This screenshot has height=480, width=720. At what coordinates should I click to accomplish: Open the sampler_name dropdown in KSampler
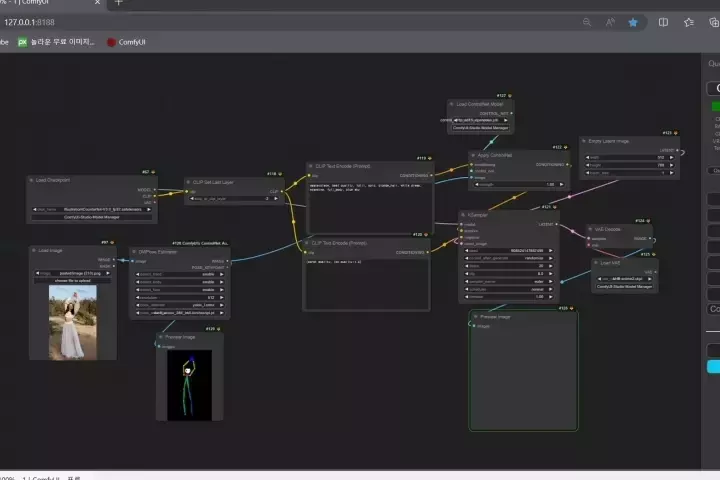(509, 282)
